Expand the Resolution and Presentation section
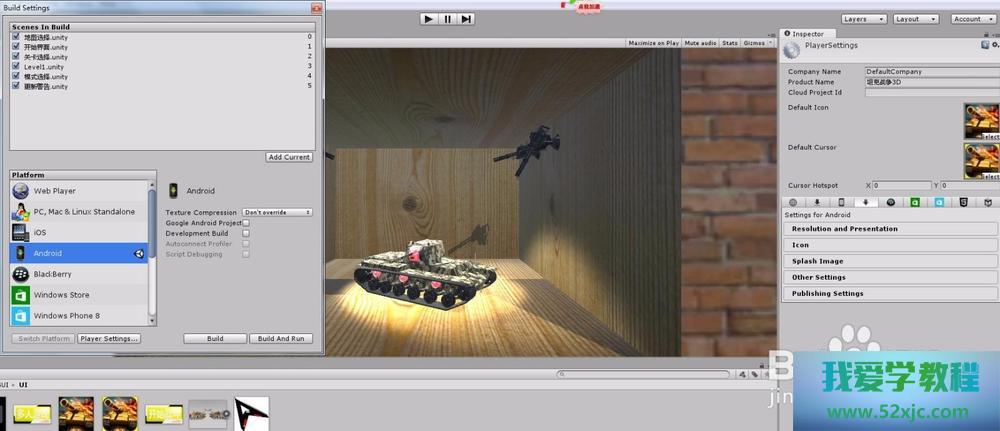The width and height of the screenshot is (1000, 431). (845, 229)
